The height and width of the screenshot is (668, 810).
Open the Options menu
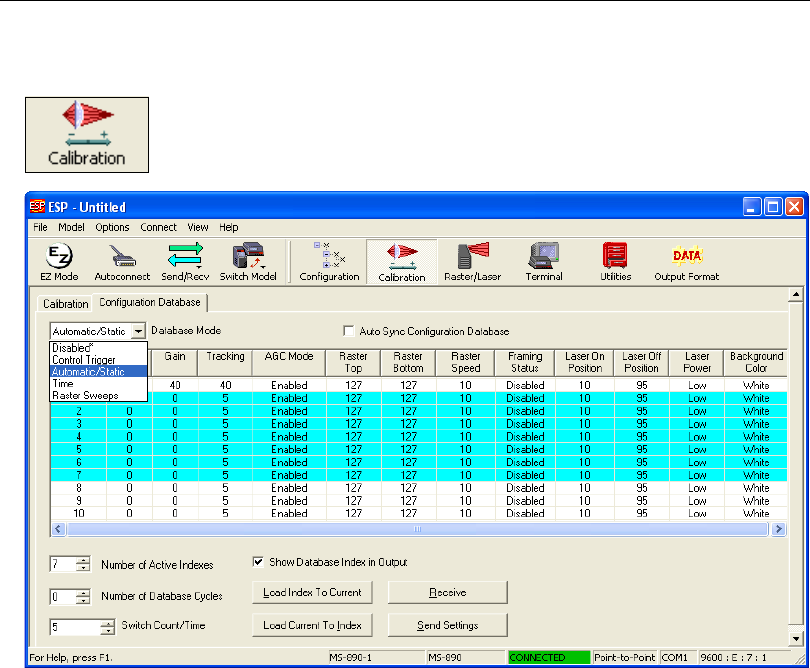112,227
